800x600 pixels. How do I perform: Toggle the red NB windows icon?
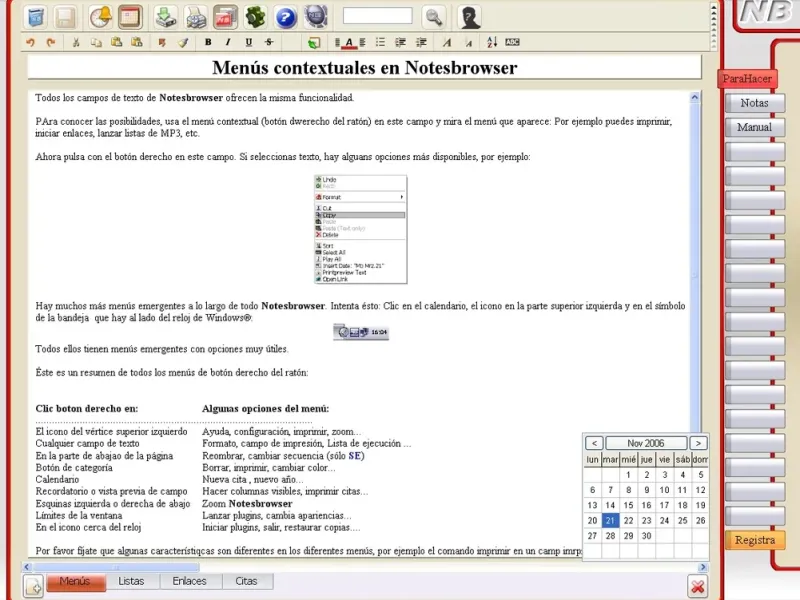pos(226,17)
